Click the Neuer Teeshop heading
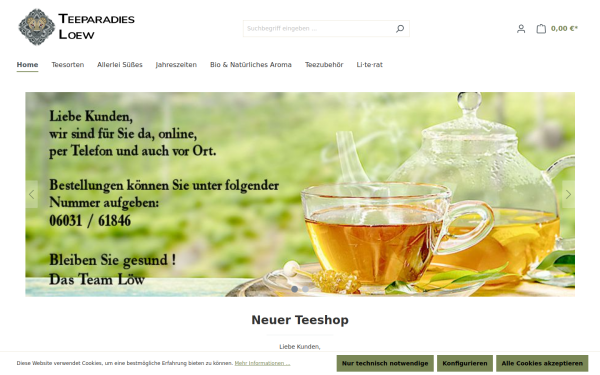 [300, 320]
